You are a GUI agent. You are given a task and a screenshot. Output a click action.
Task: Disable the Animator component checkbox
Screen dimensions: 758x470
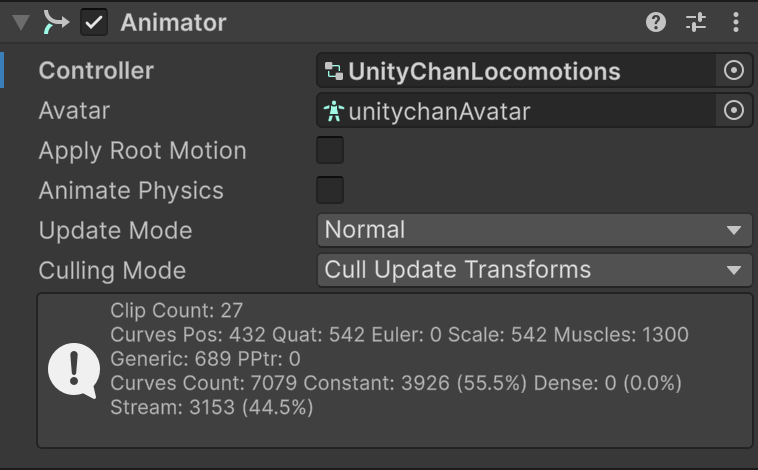click(x=94, y=22)
